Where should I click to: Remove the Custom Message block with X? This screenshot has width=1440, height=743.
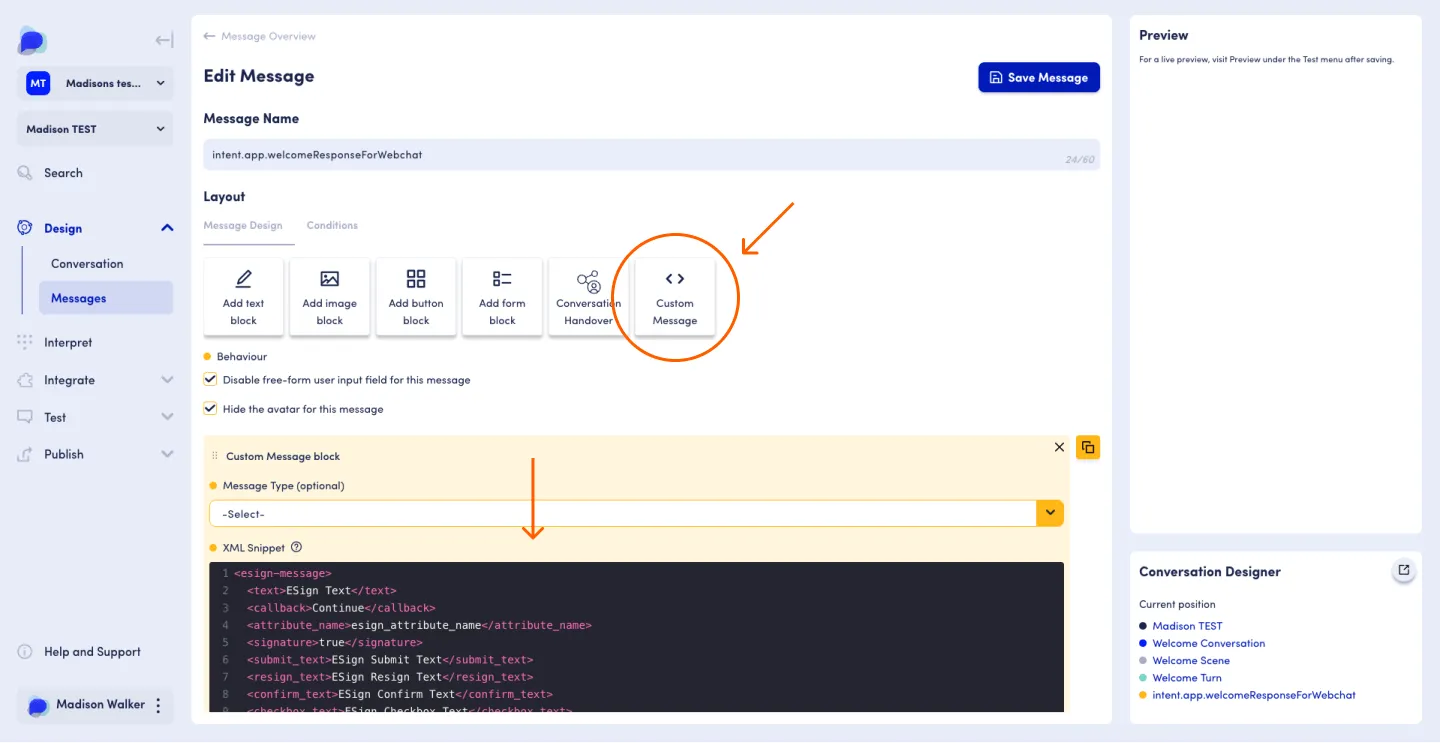[1059, 447]
